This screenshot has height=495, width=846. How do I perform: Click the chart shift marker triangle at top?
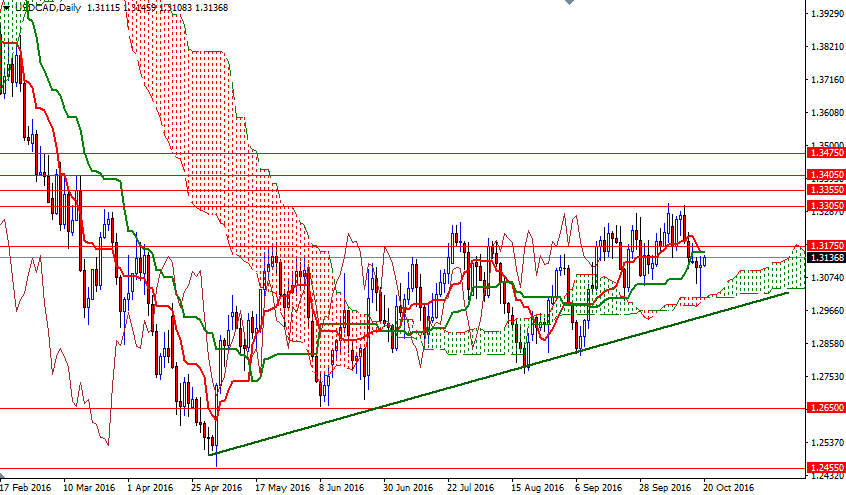(x=569, y=2)
